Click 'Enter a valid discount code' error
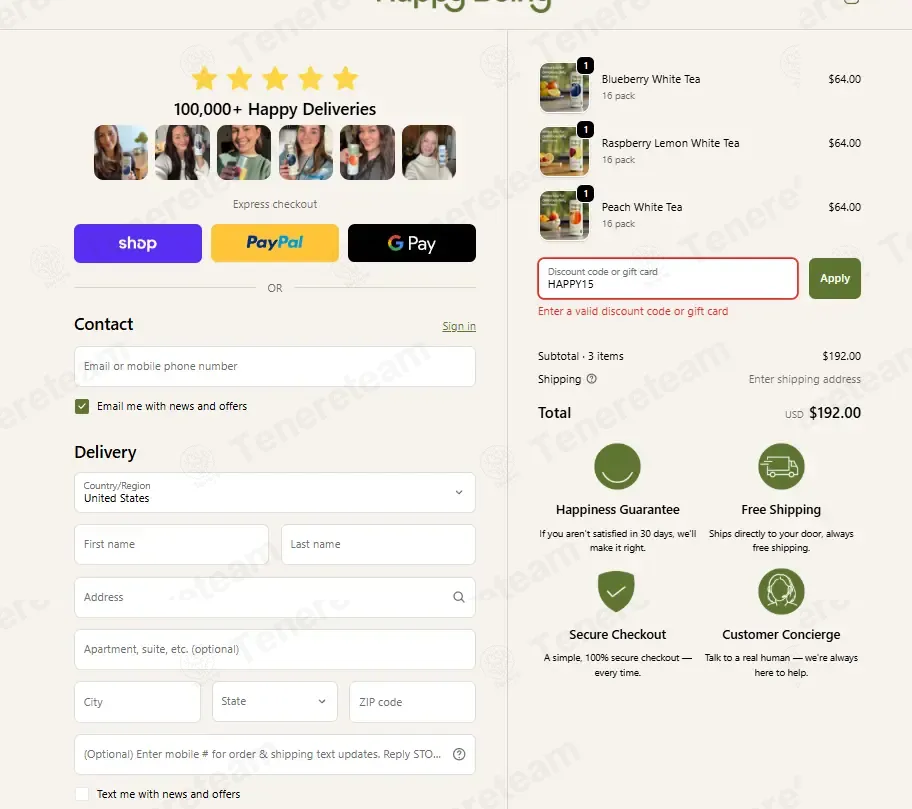Screen dimensions: 912x809 click(x=633, y=311)
